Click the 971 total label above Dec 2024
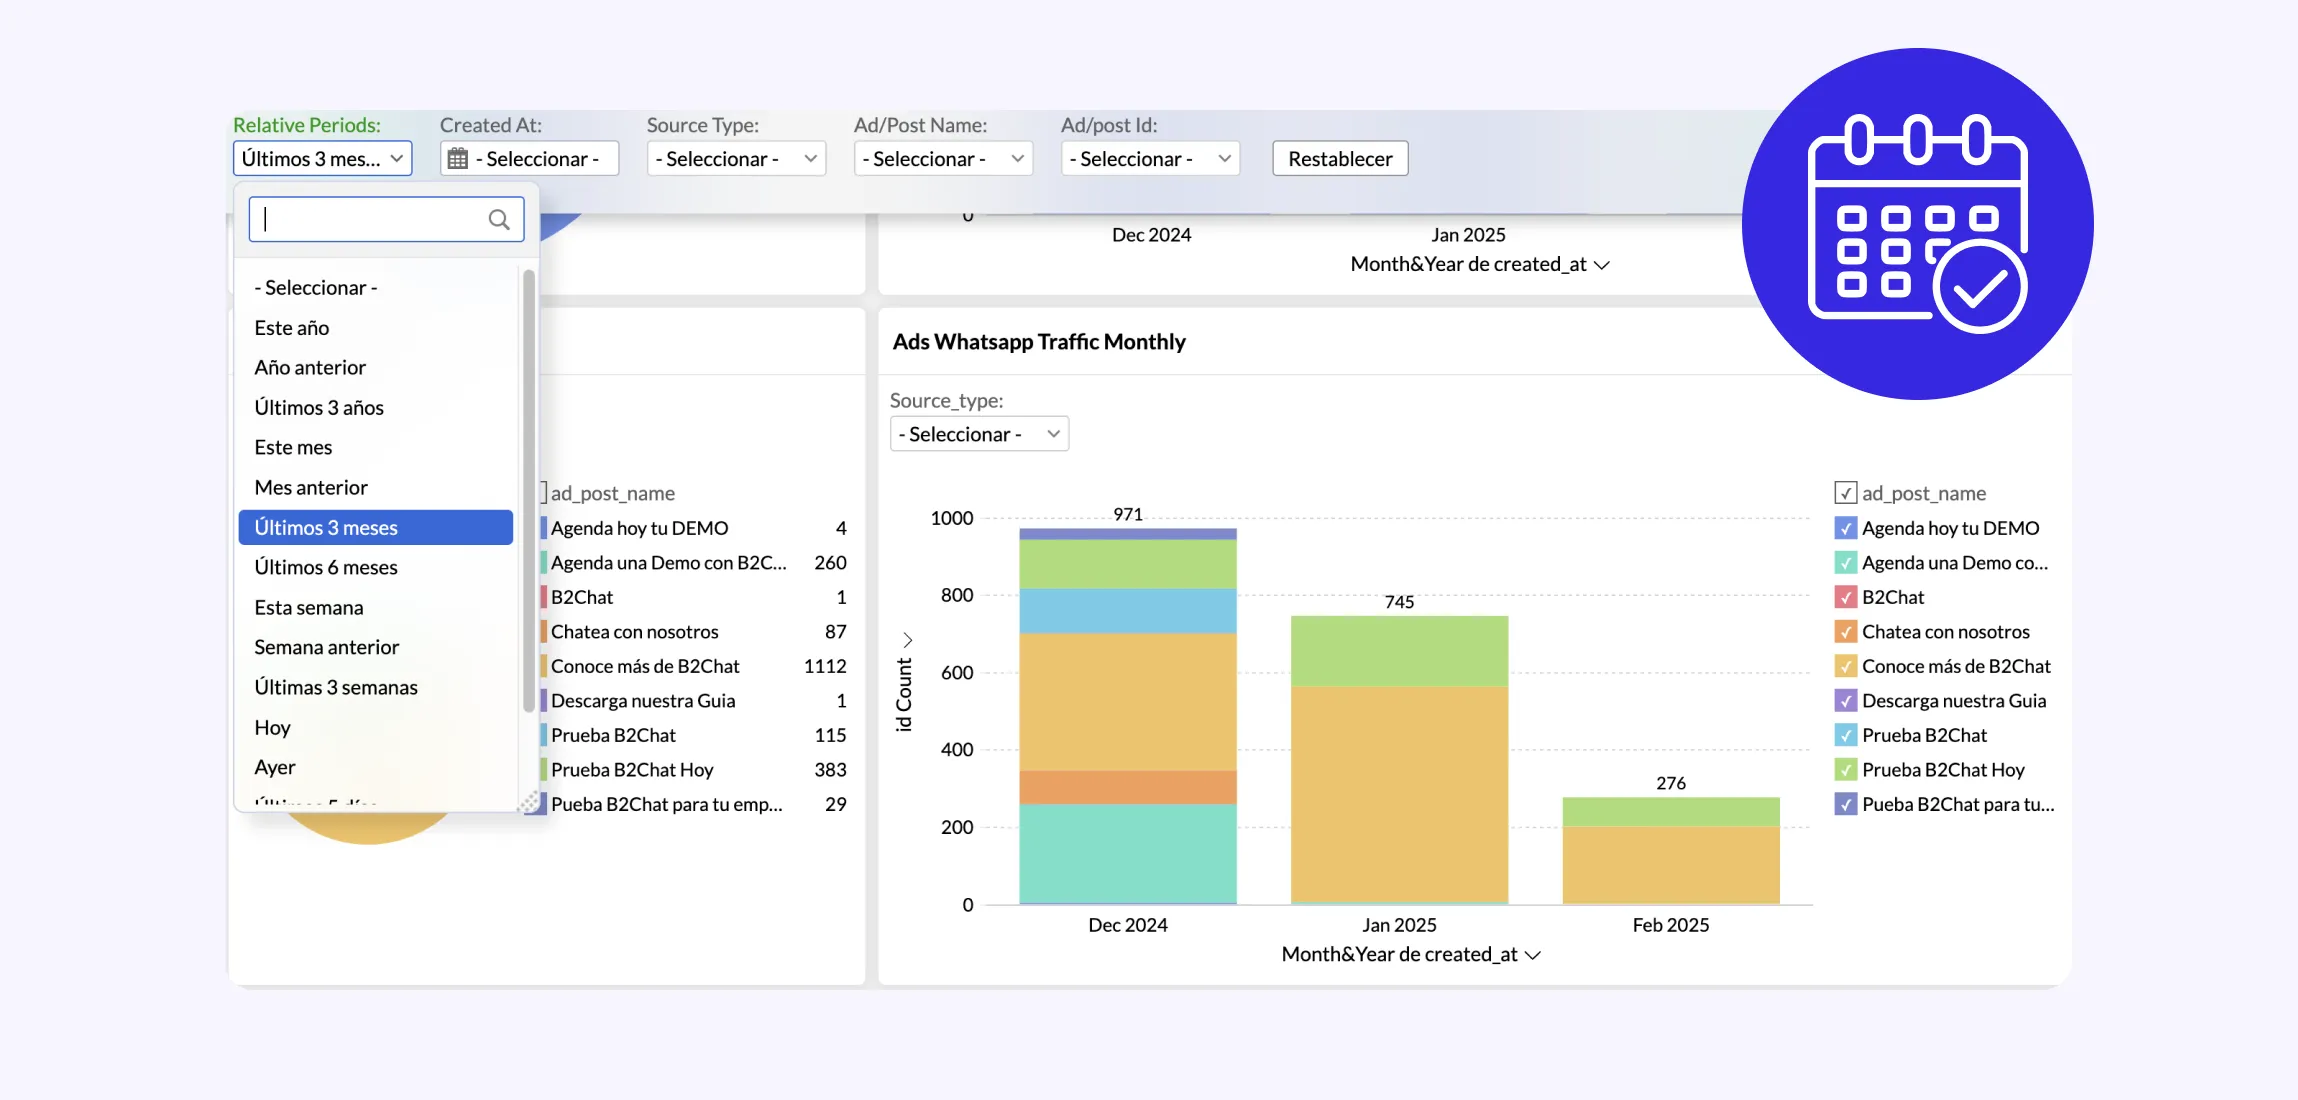 pos(1128,514)
